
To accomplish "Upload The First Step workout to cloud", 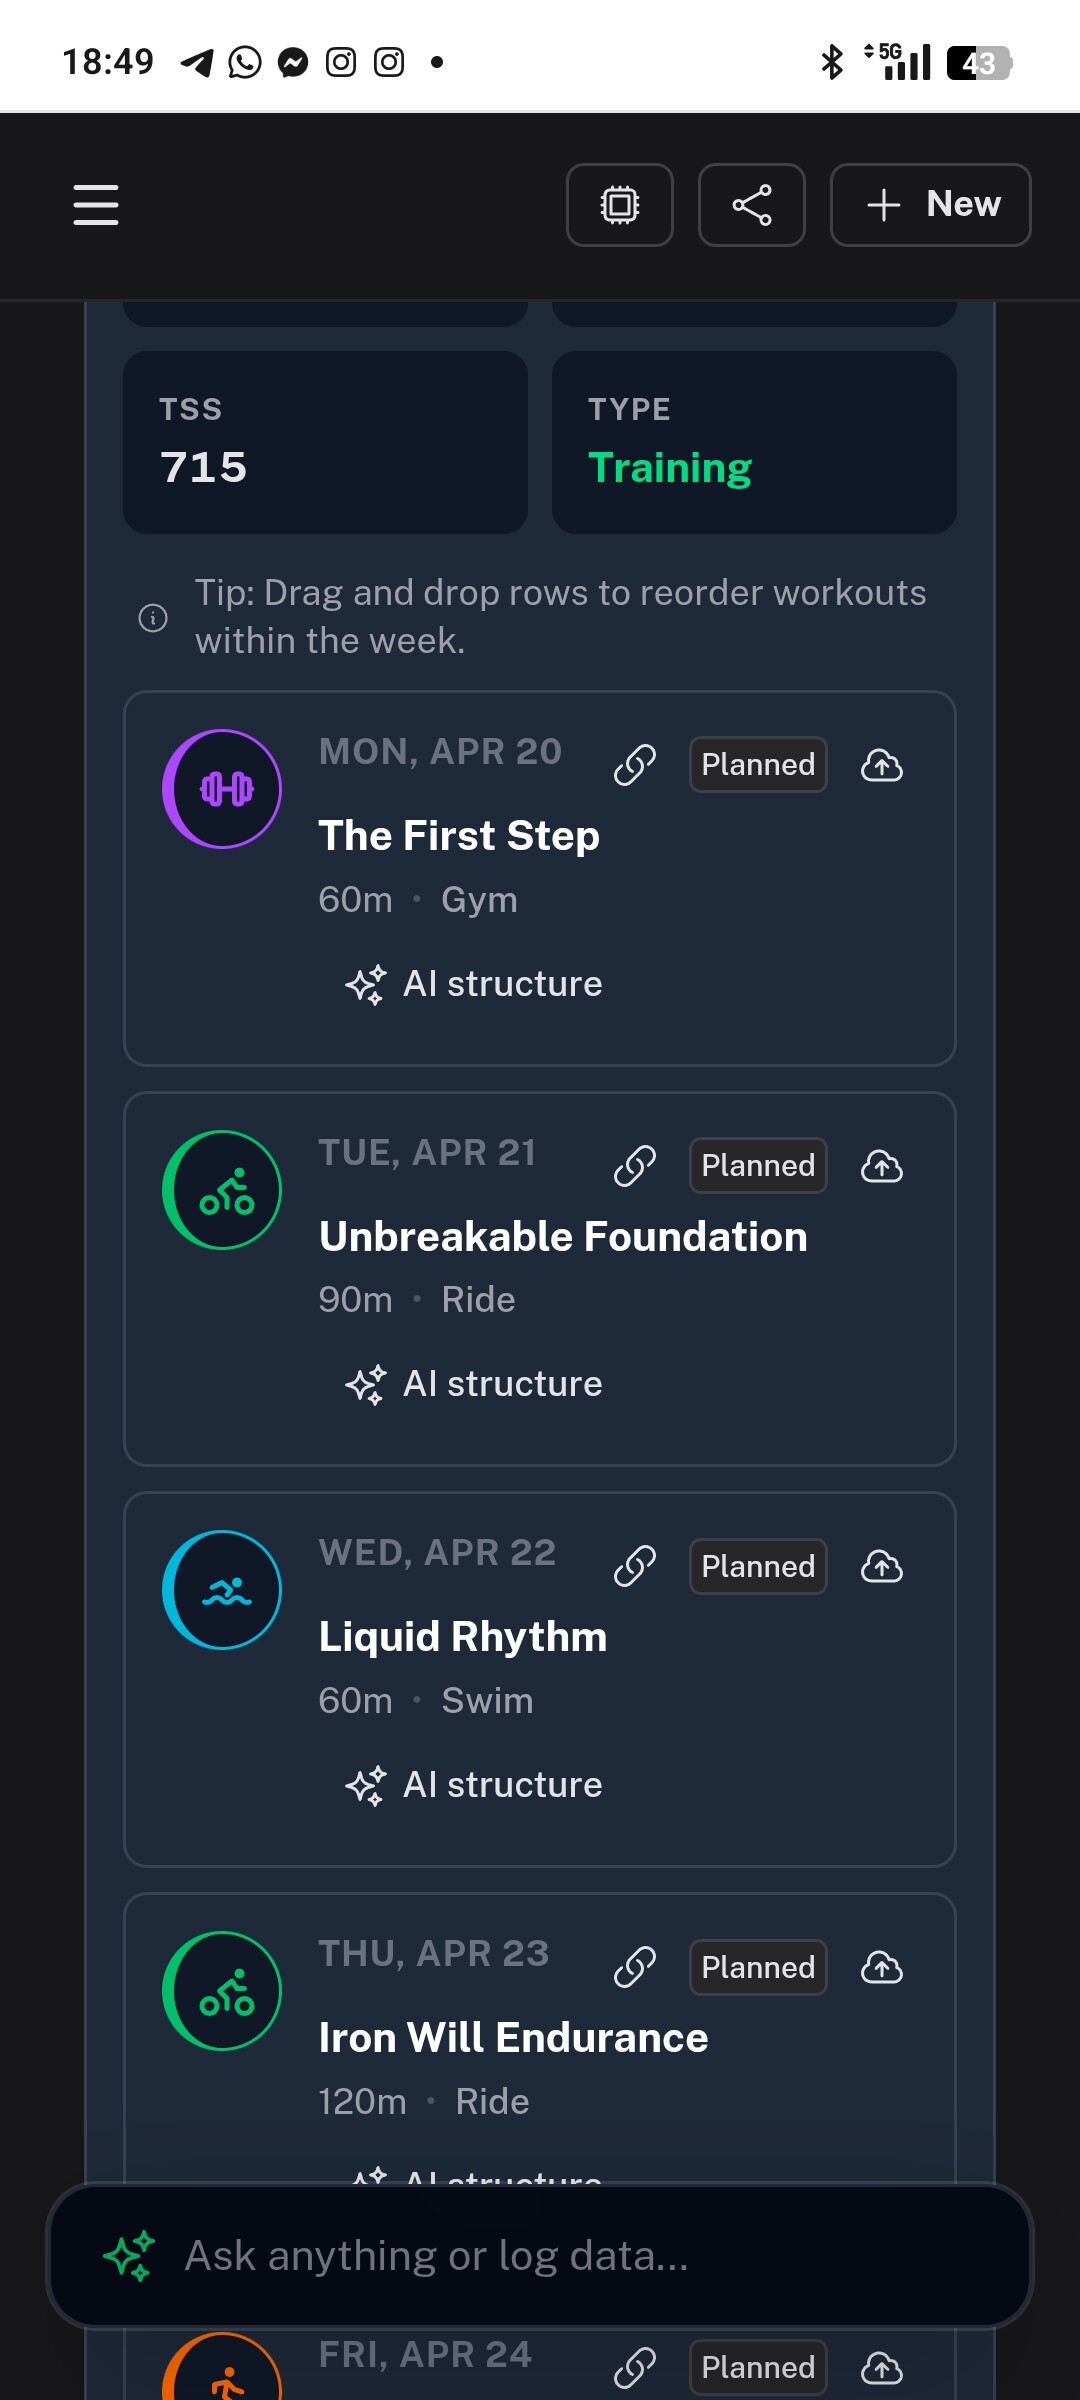I will (x=881, y=765).
